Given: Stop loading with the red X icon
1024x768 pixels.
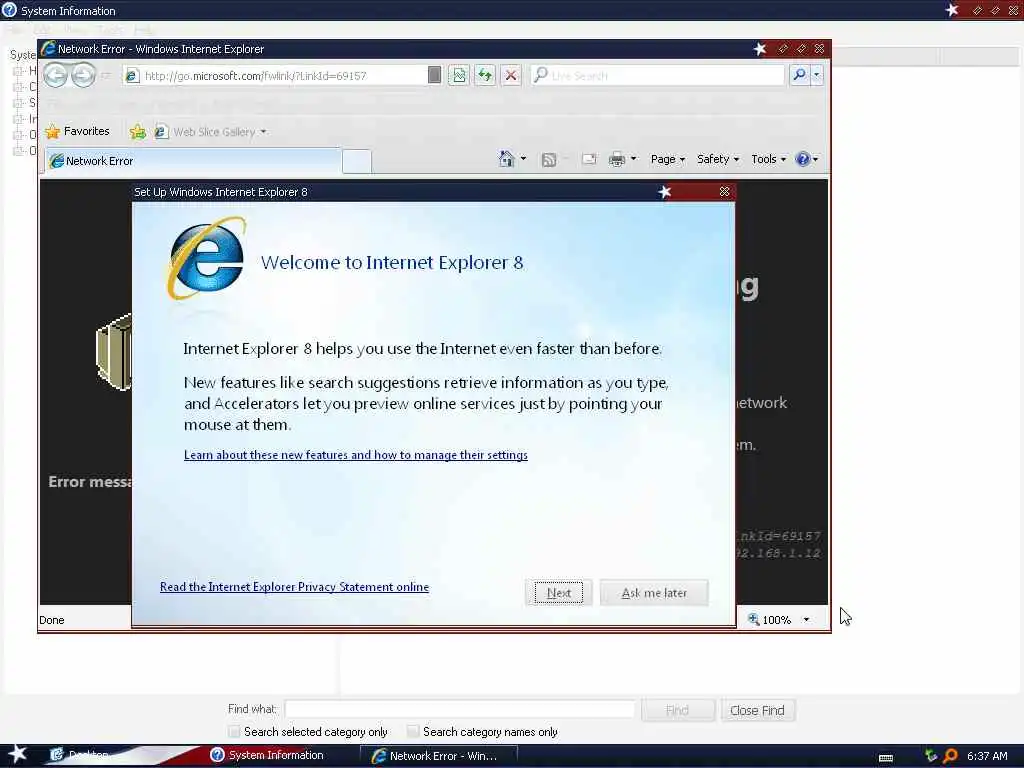Looking at the screenshot, I should (511, 75).
